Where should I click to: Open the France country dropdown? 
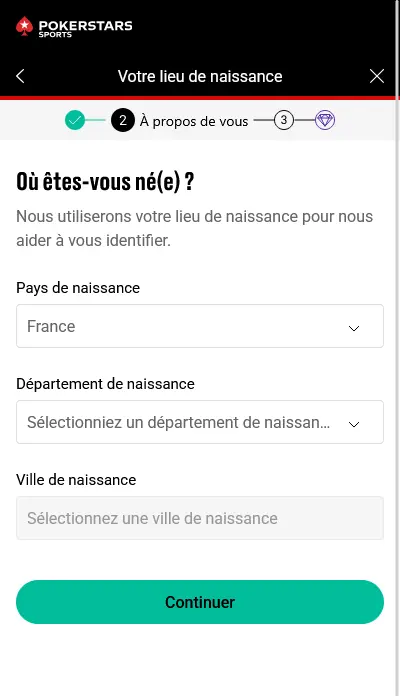(200, 326)
